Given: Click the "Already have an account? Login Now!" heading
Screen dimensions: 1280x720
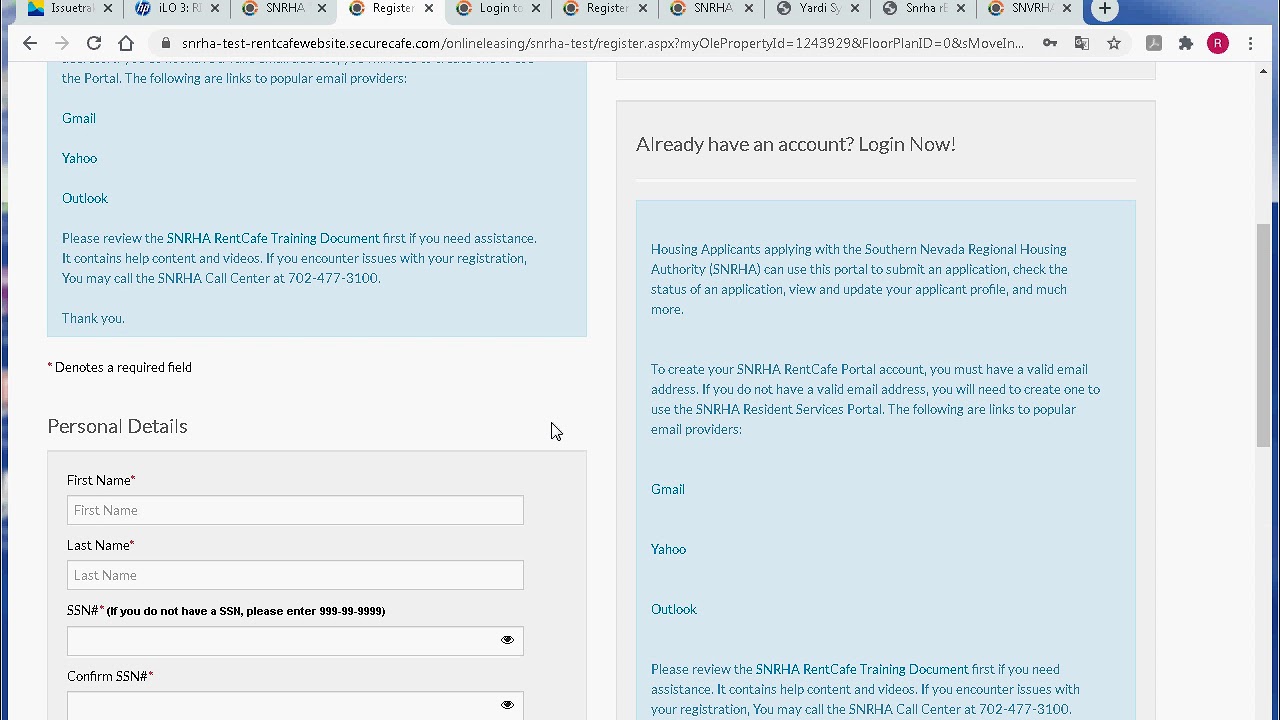Looking at the screenshot, I should (796, 144).
